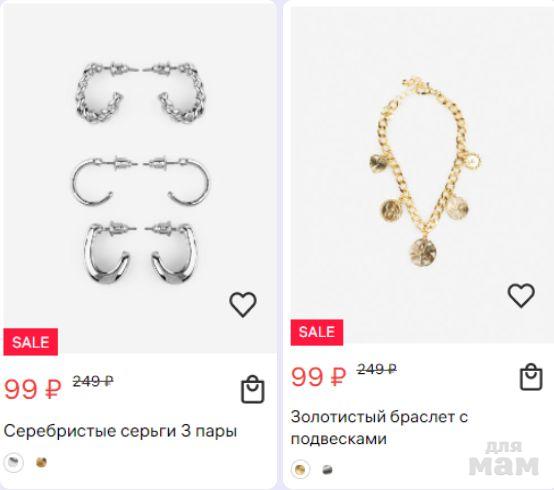Click crossed-out 249 ₽ price under bracelet
This screenshot has height=490, width=554.
coord(377,369)
